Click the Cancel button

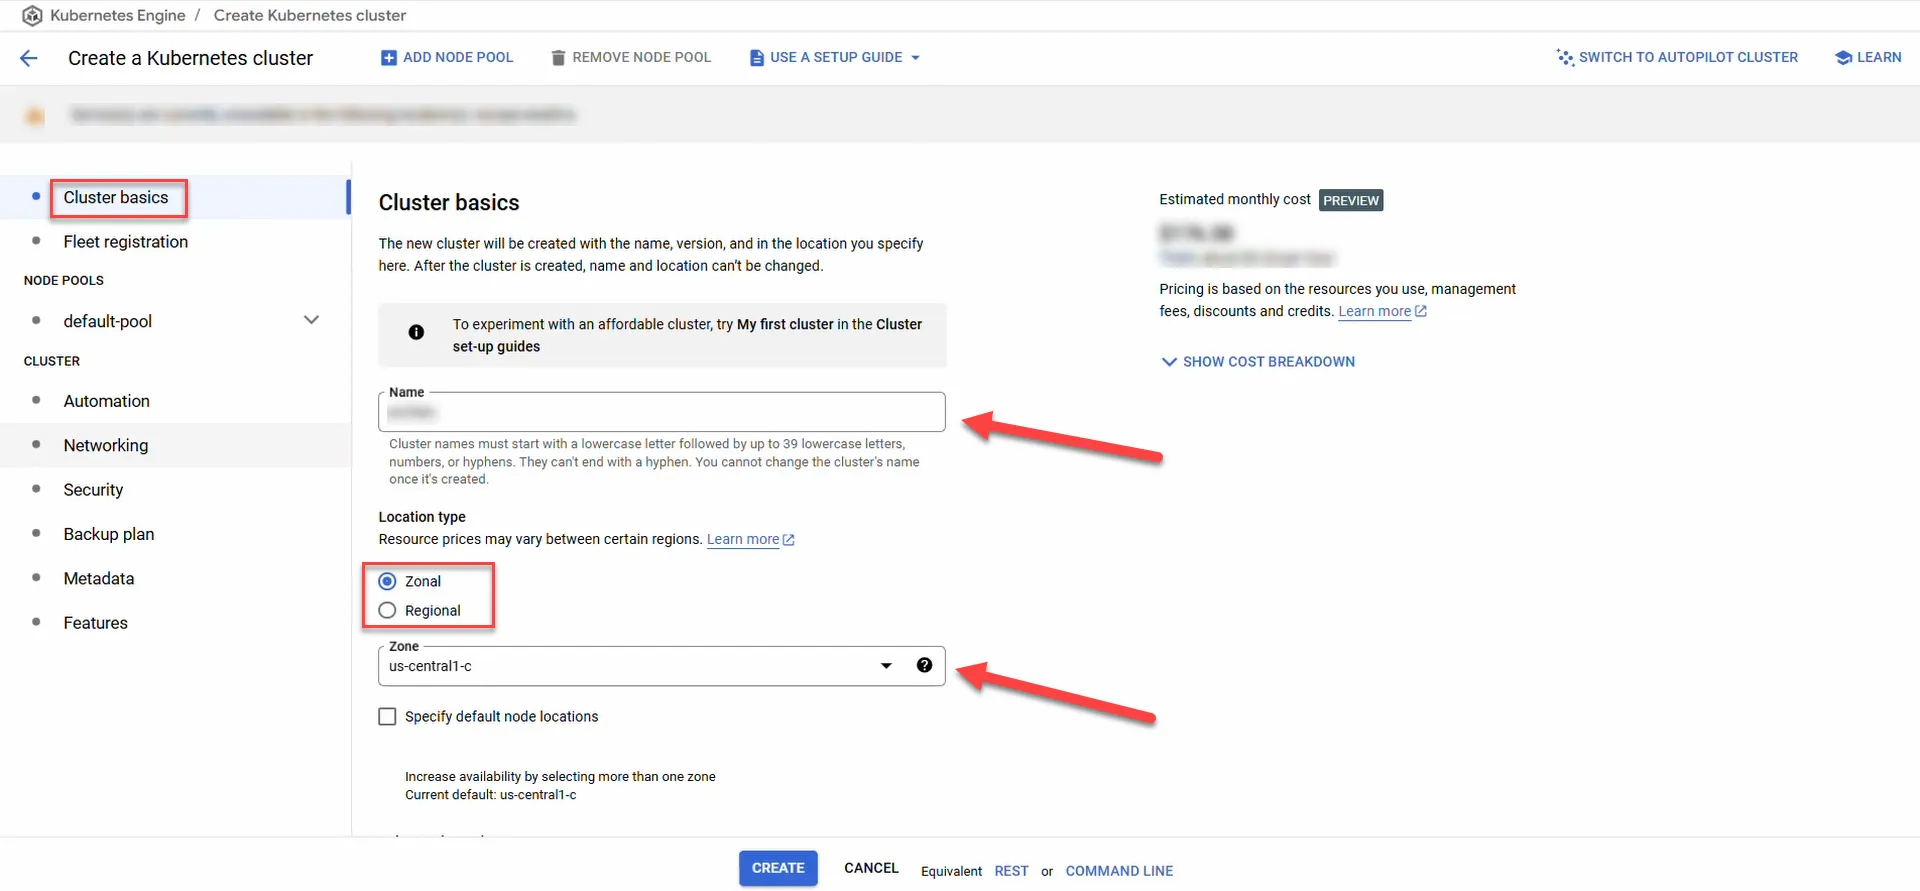coord(871,868)
